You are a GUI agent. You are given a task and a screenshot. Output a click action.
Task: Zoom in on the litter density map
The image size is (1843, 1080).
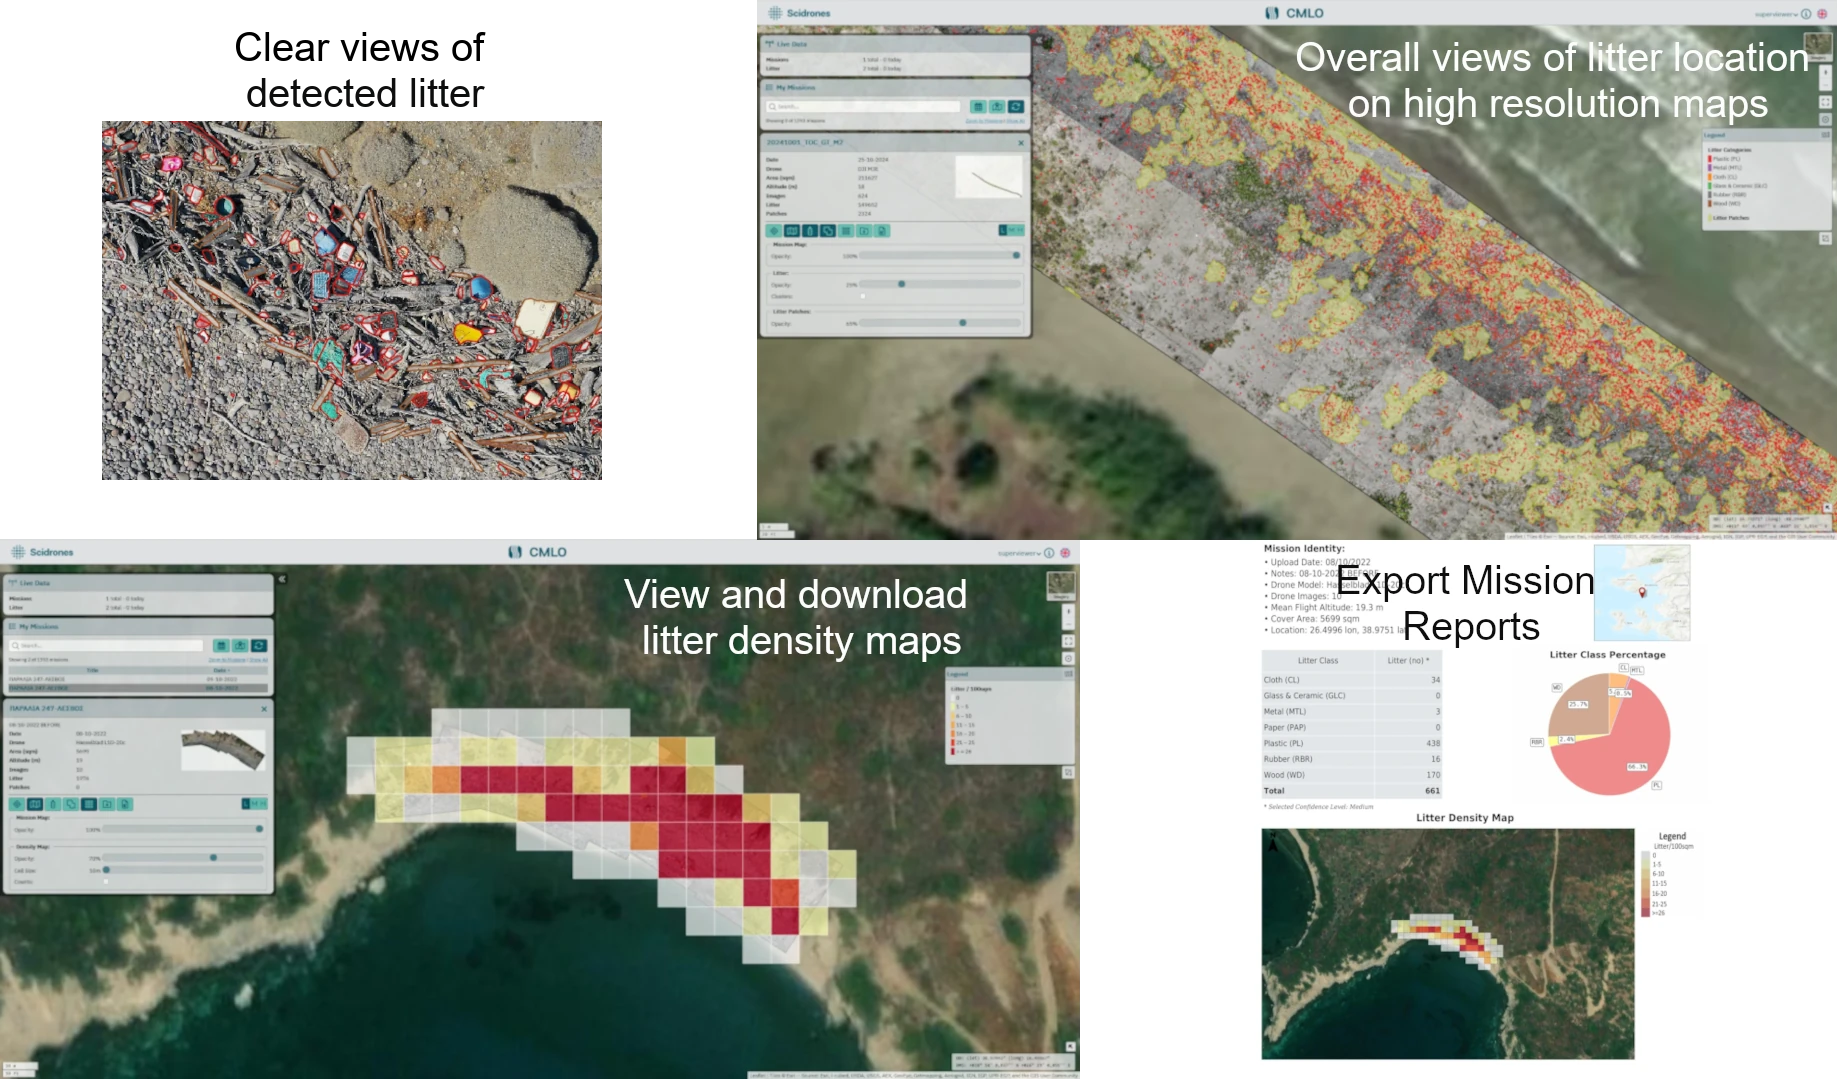pyautogui.click(x=1068, y=611)
